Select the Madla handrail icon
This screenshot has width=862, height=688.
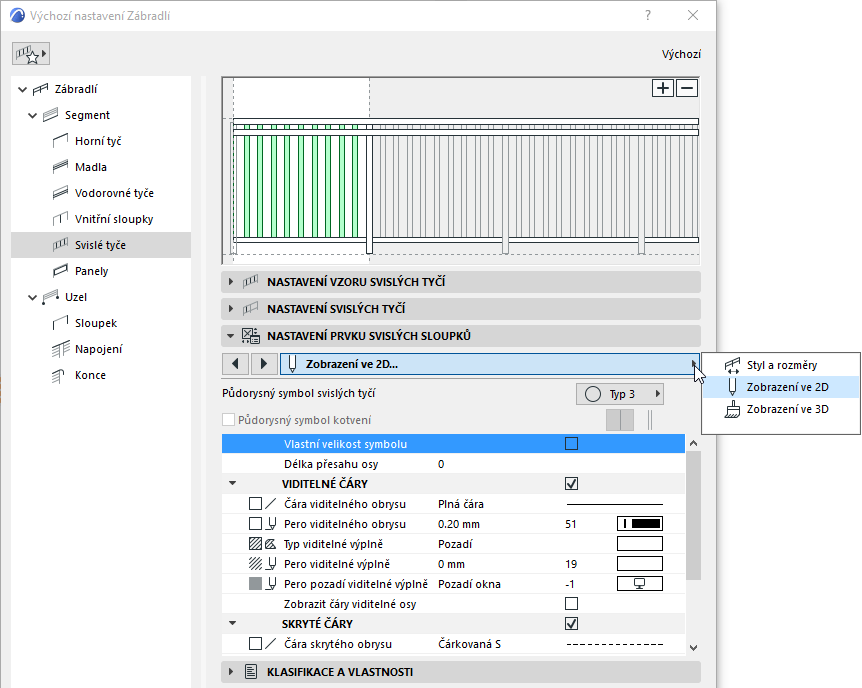click(x=60, y=167)
